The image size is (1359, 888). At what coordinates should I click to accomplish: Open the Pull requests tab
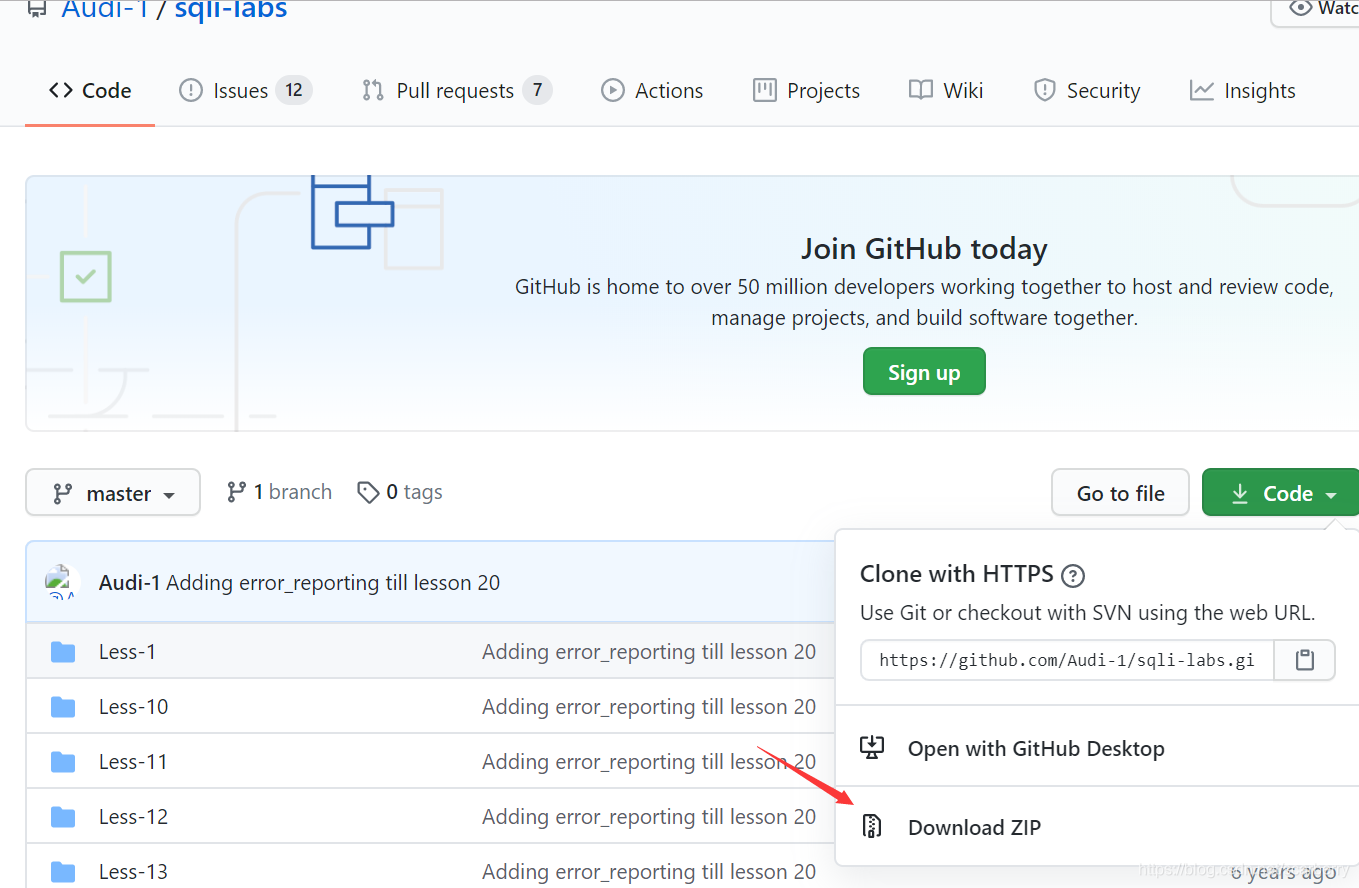coord(456,91)
